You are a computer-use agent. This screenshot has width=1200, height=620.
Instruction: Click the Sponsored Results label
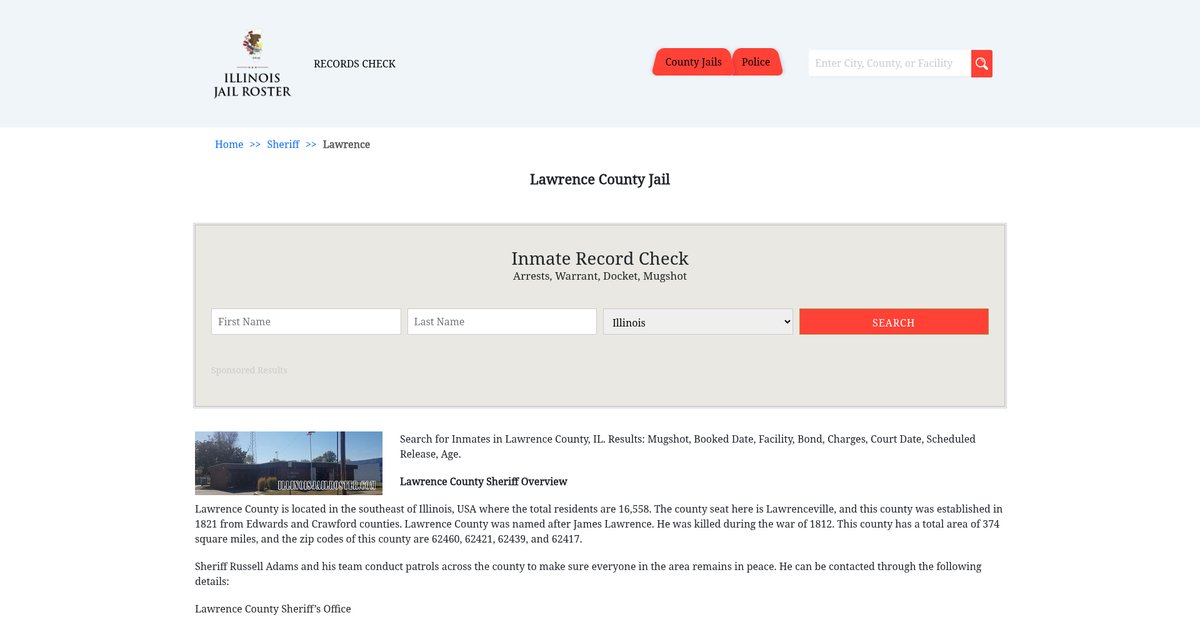point(249,370)
